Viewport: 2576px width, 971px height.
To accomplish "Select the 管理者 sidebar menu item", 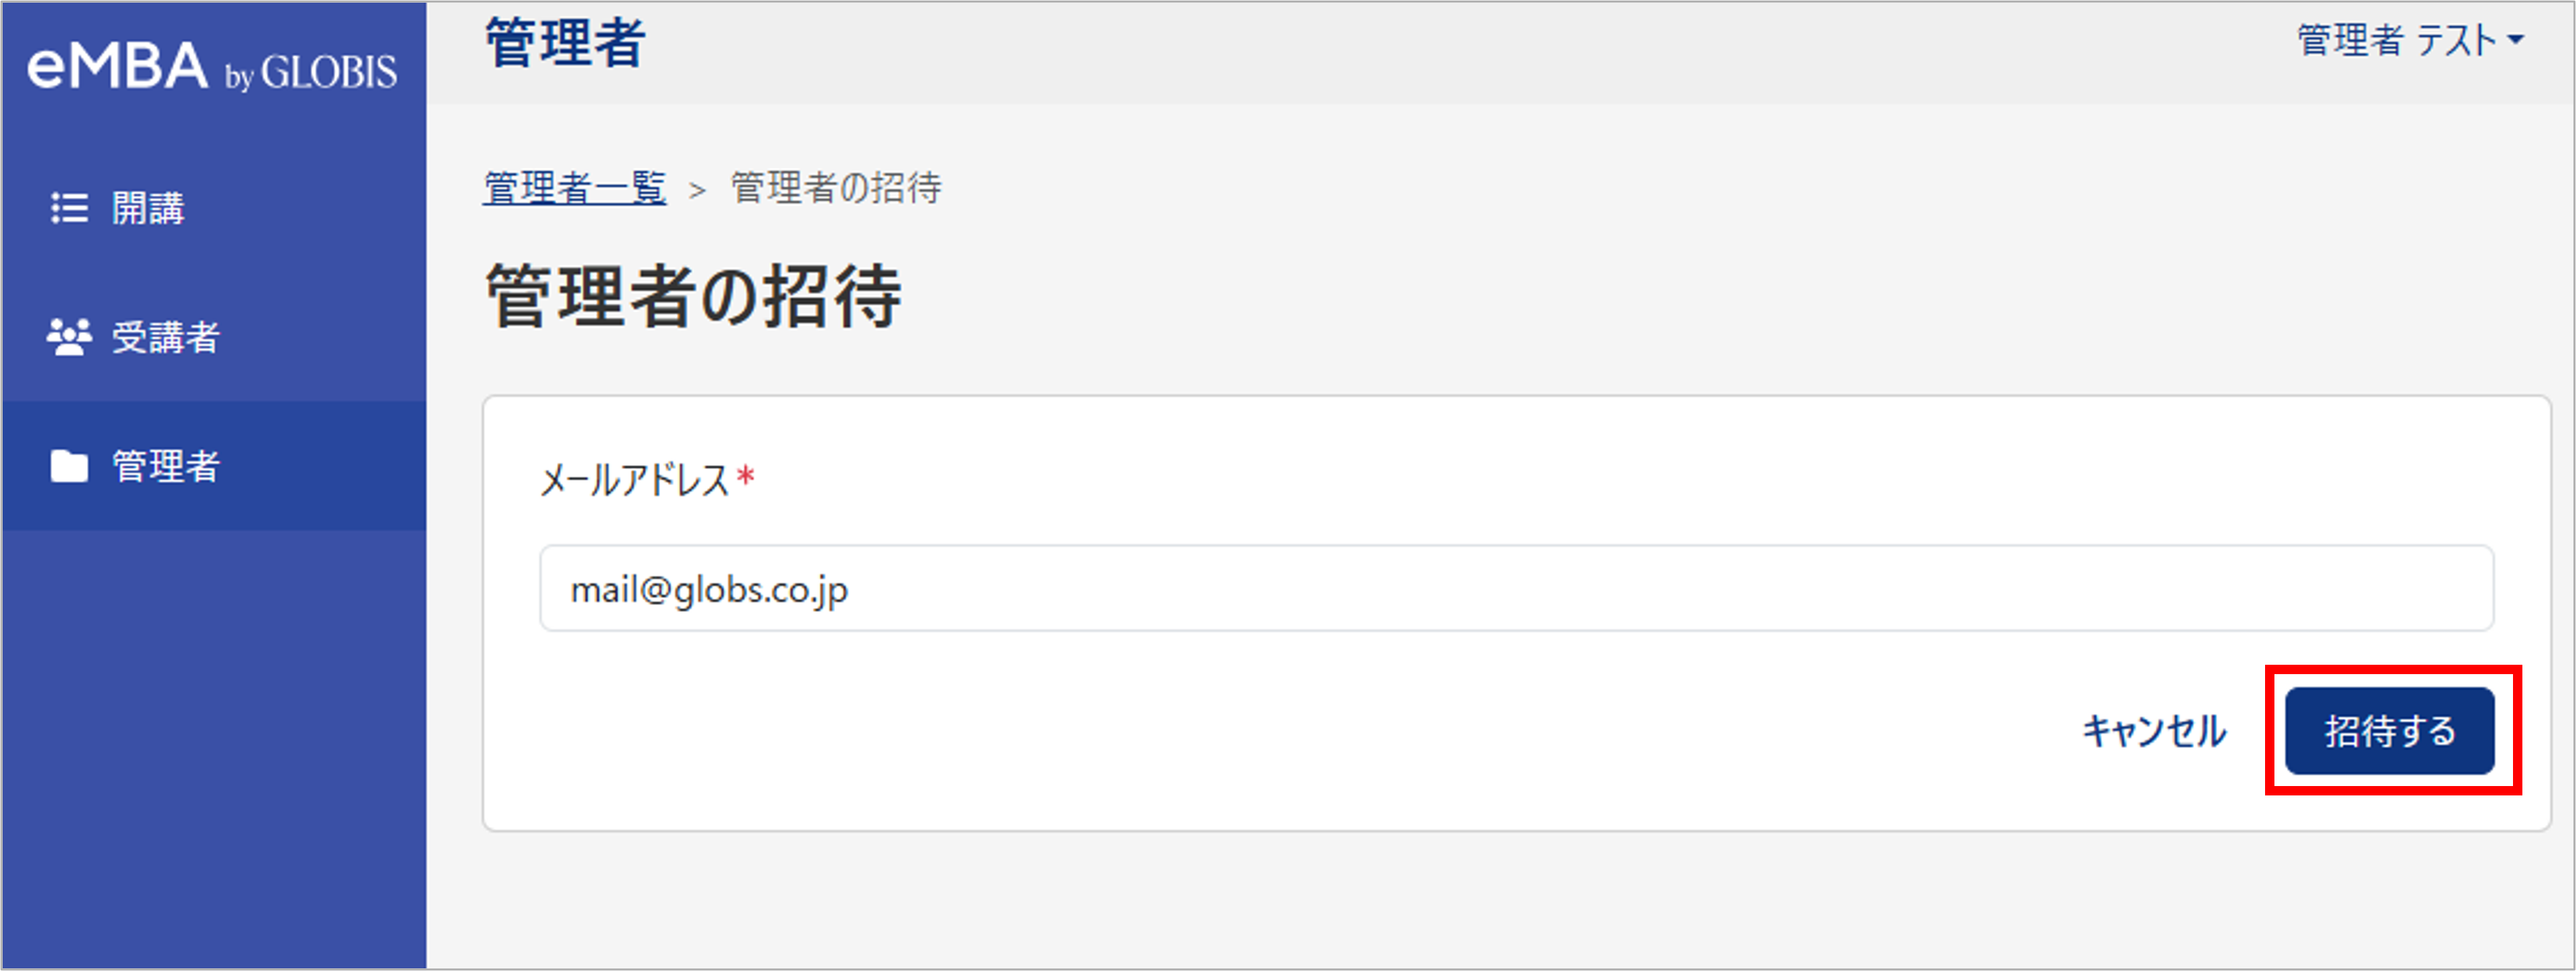I will [214, 466].
